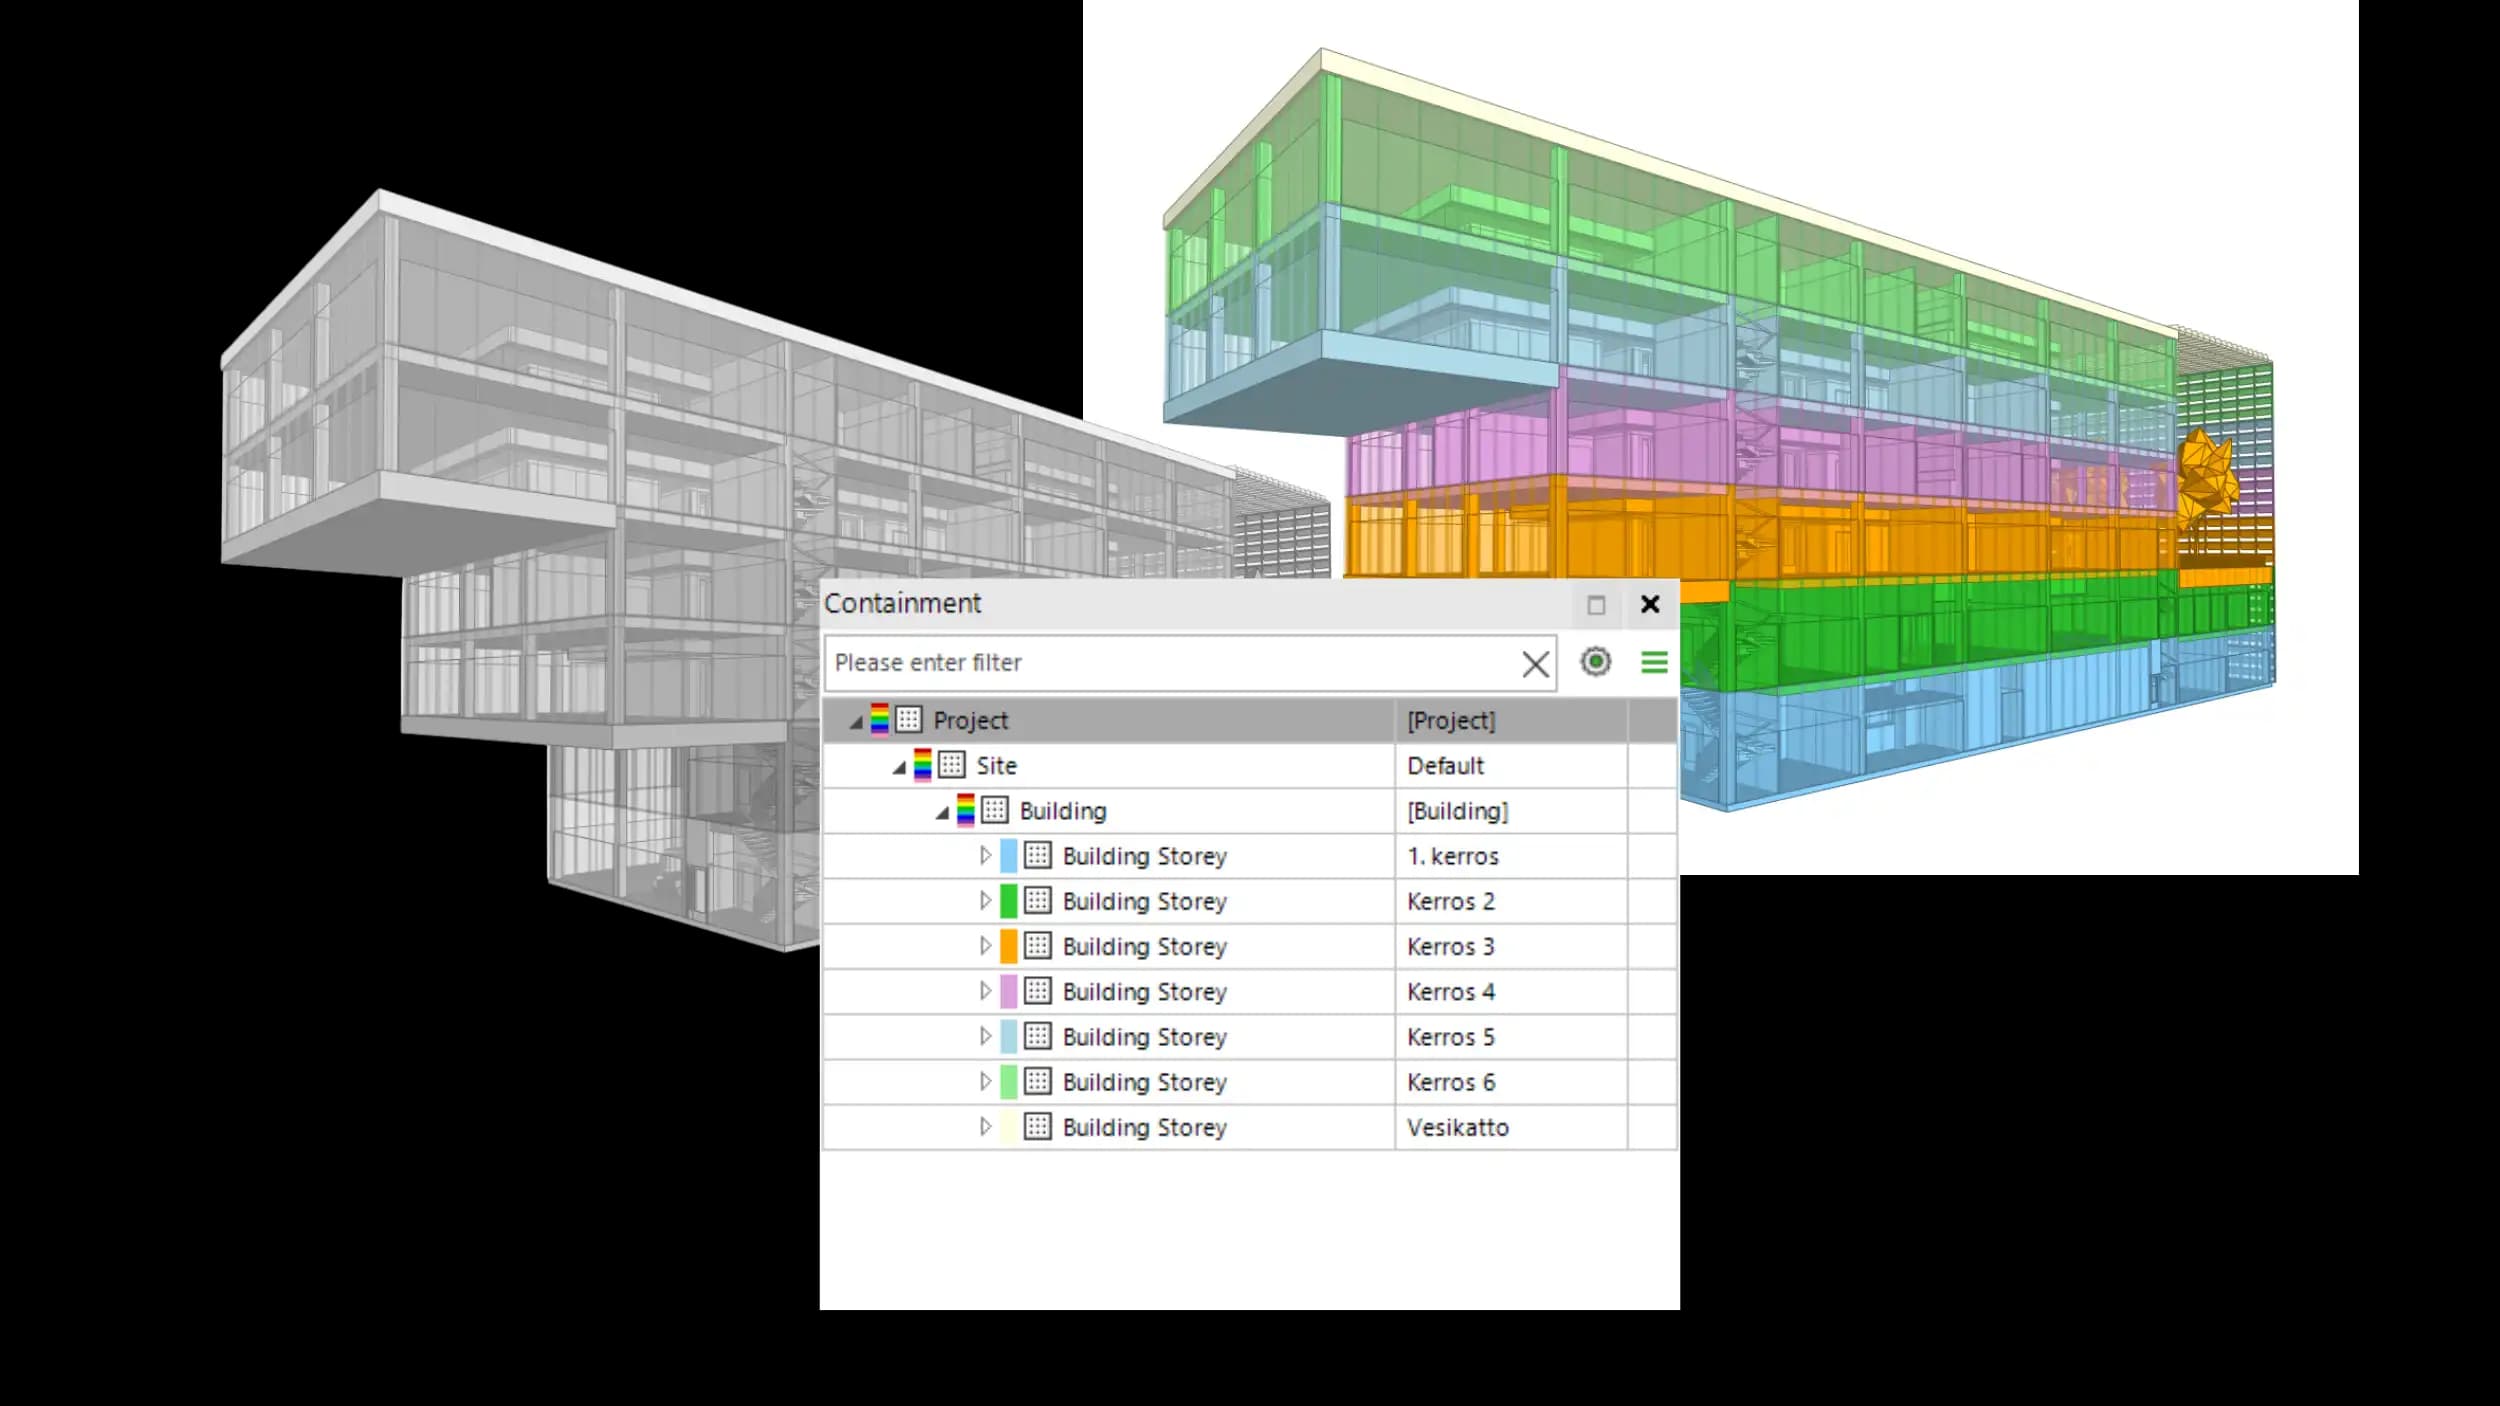2500x1406 pixels.
Task: Click the grid icon on the Building row
Action: tap(994, 810)
